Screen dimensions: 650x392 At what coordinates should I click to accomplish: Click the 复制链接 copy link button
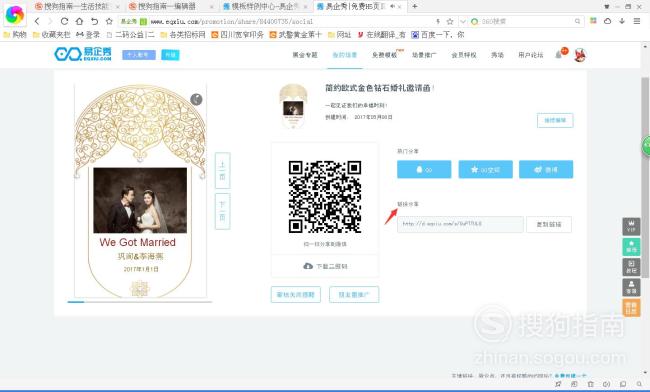pos(549,224)
